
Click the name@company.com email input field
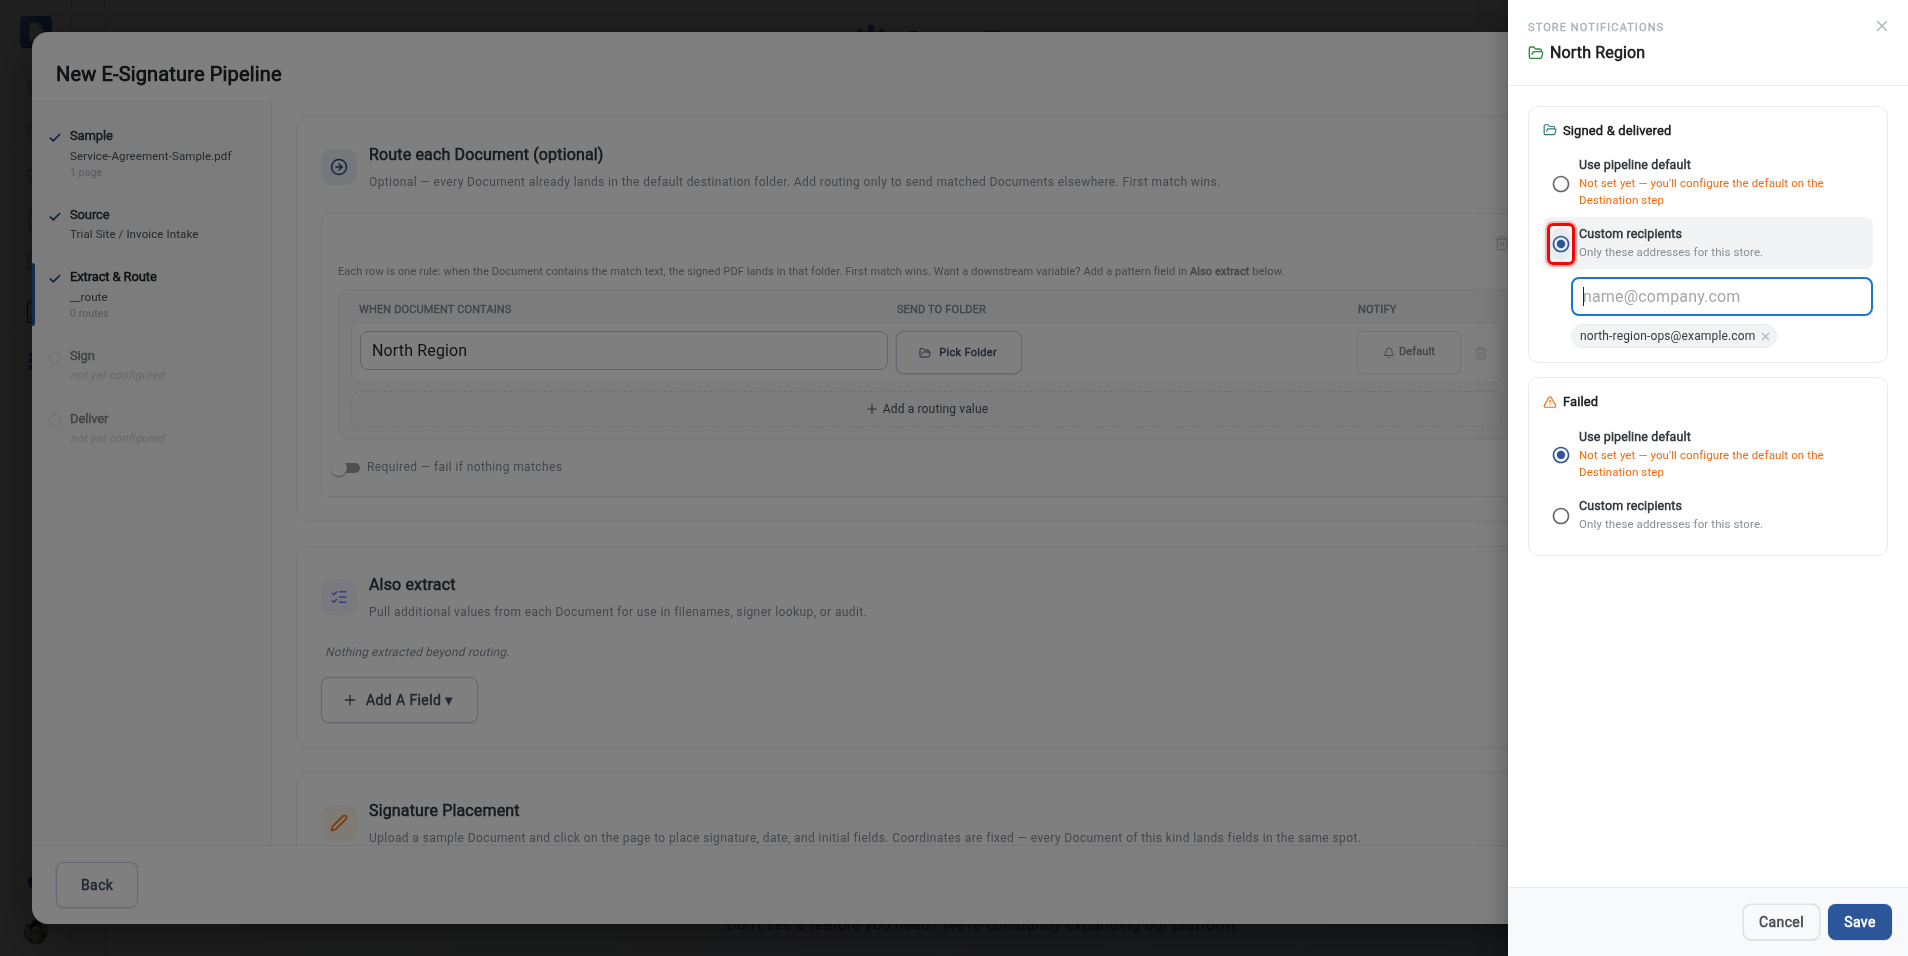(1721, 296)
